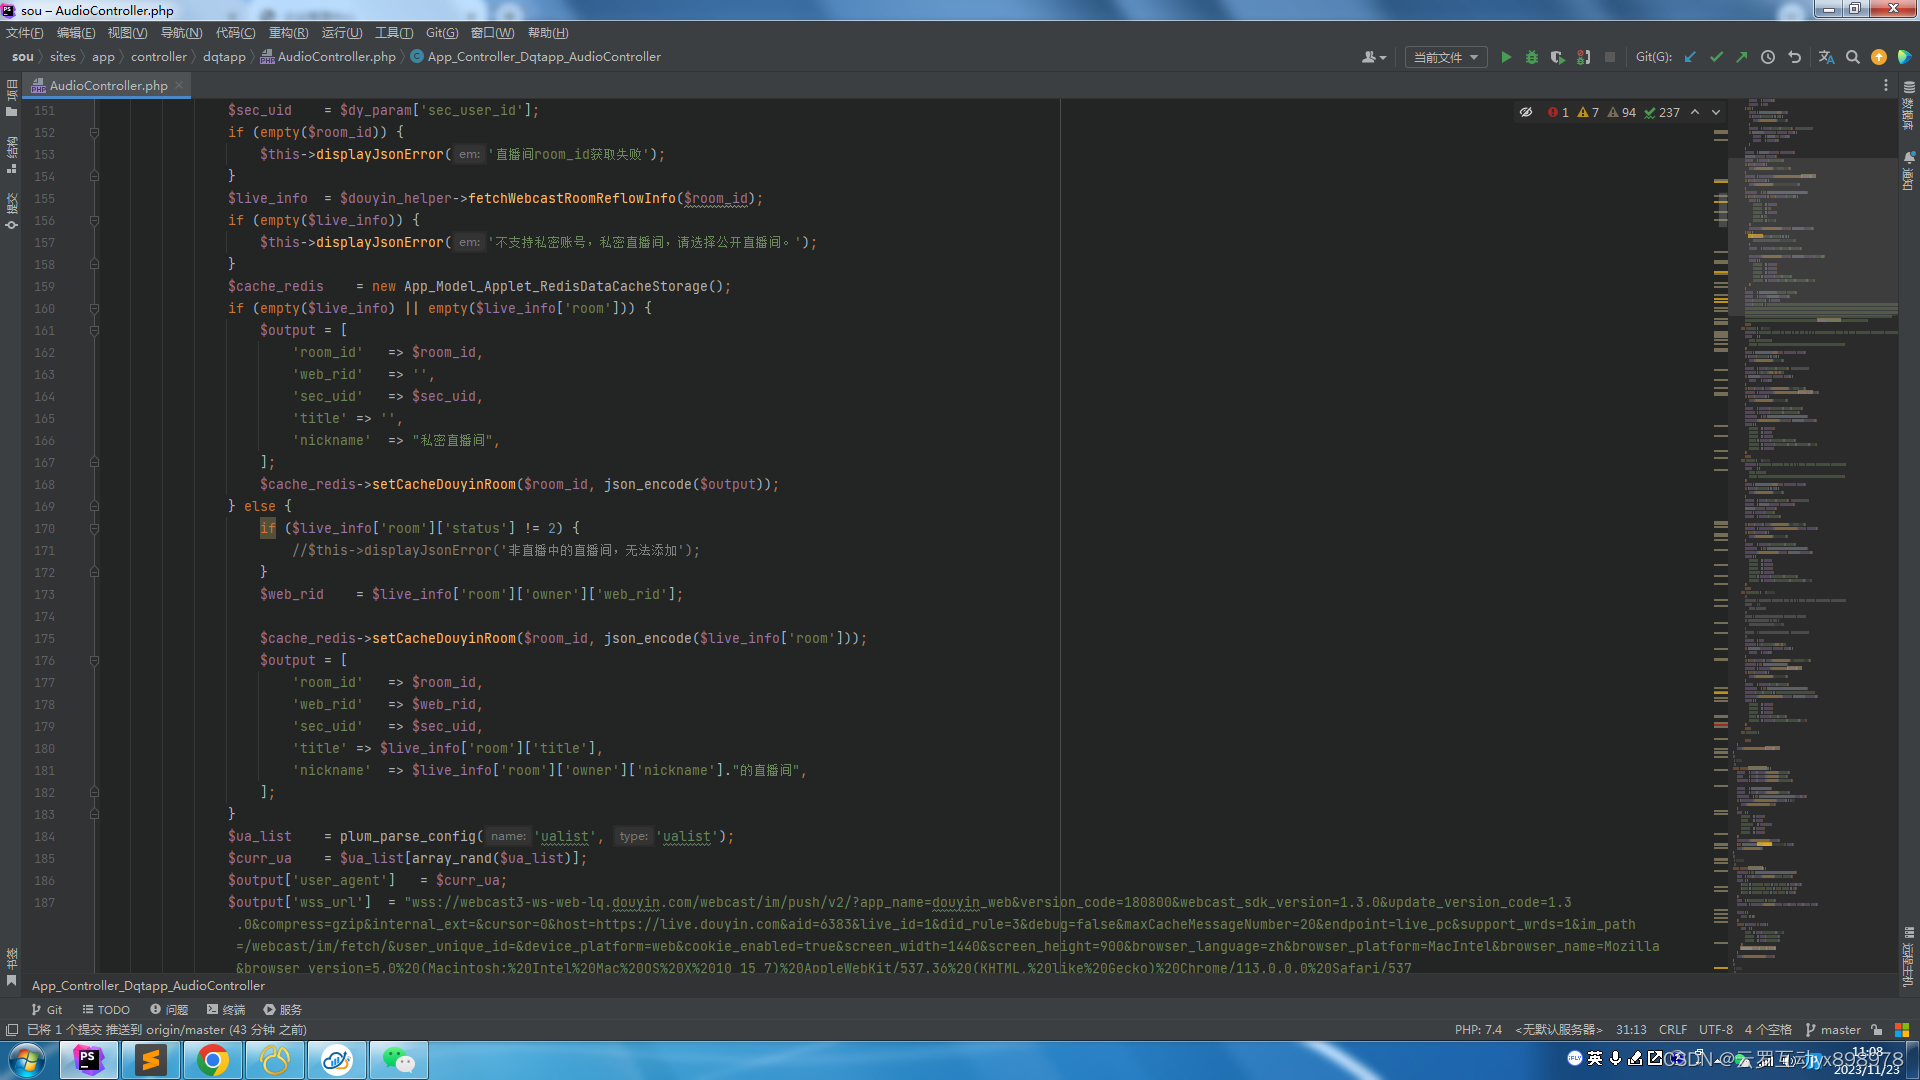Collapse the fold marker at line 156
This screenshot has height=1080, width=1920.
click(94, 220)
